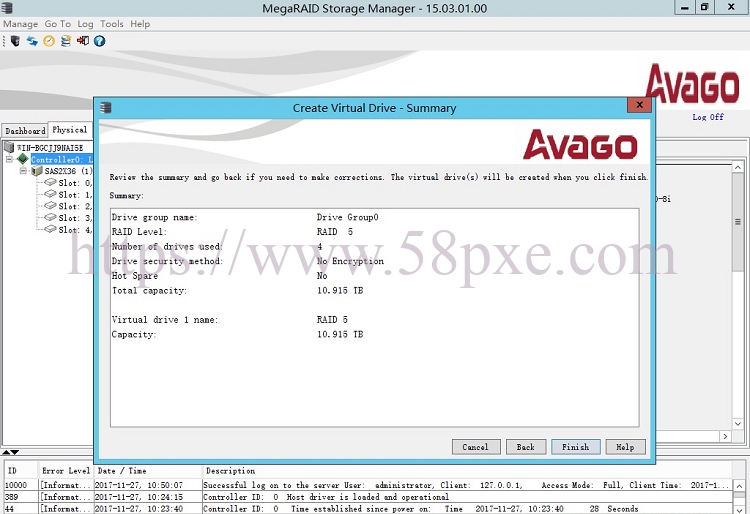This screenshot has height=514, width=750.
Task: Click the Log Off link
Action: [x=708, y=117]
